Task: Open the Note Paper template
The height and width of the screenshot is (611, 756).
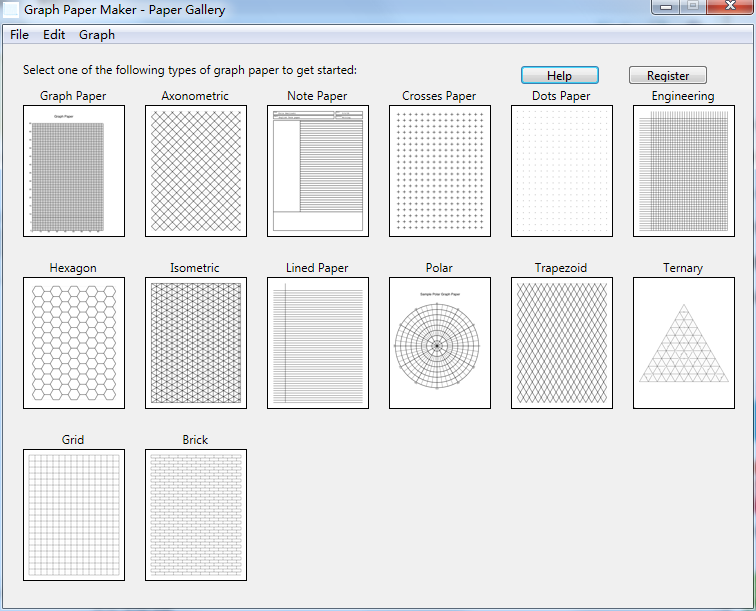Action: pyautogui.click(x=318, y=171)
